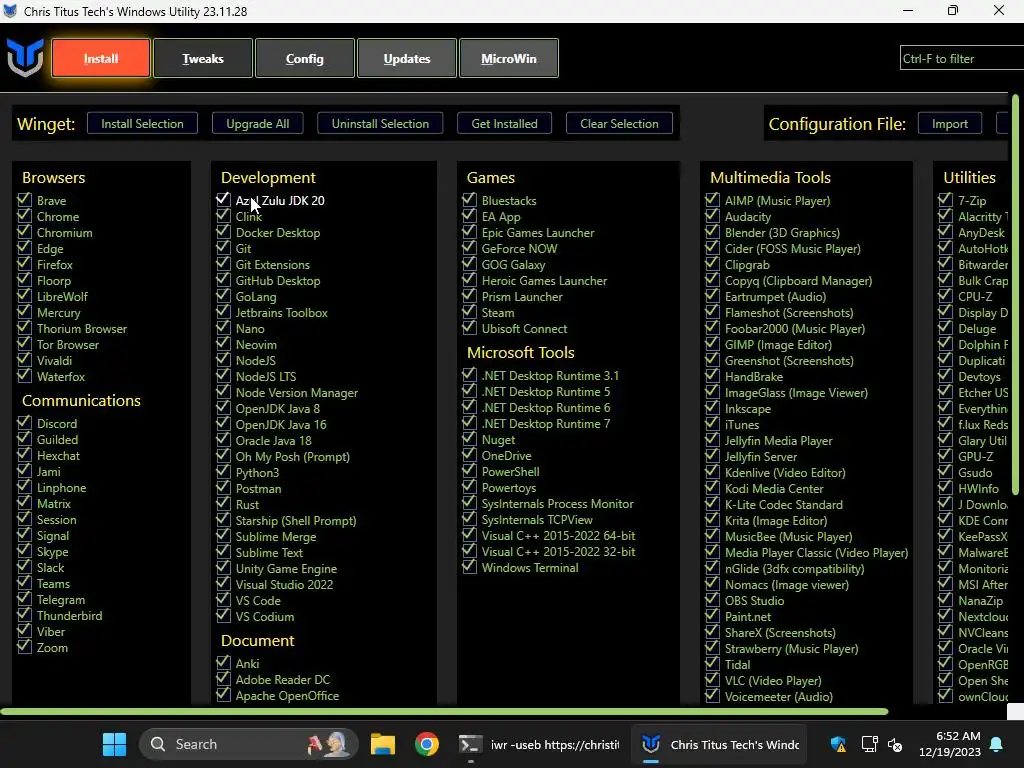The height and width of the screenshot is (768, 1024).
Task: Open network display tray icon
Action: click(x=869, y=744)
